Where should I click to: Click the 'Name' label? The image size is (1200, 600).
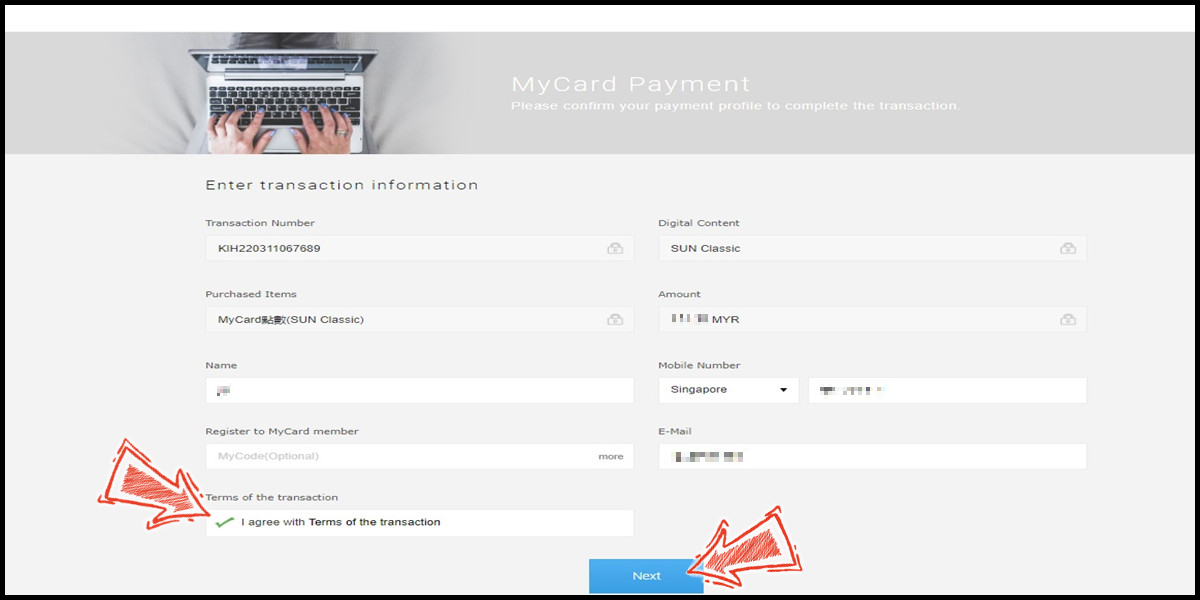coord(222,365)
